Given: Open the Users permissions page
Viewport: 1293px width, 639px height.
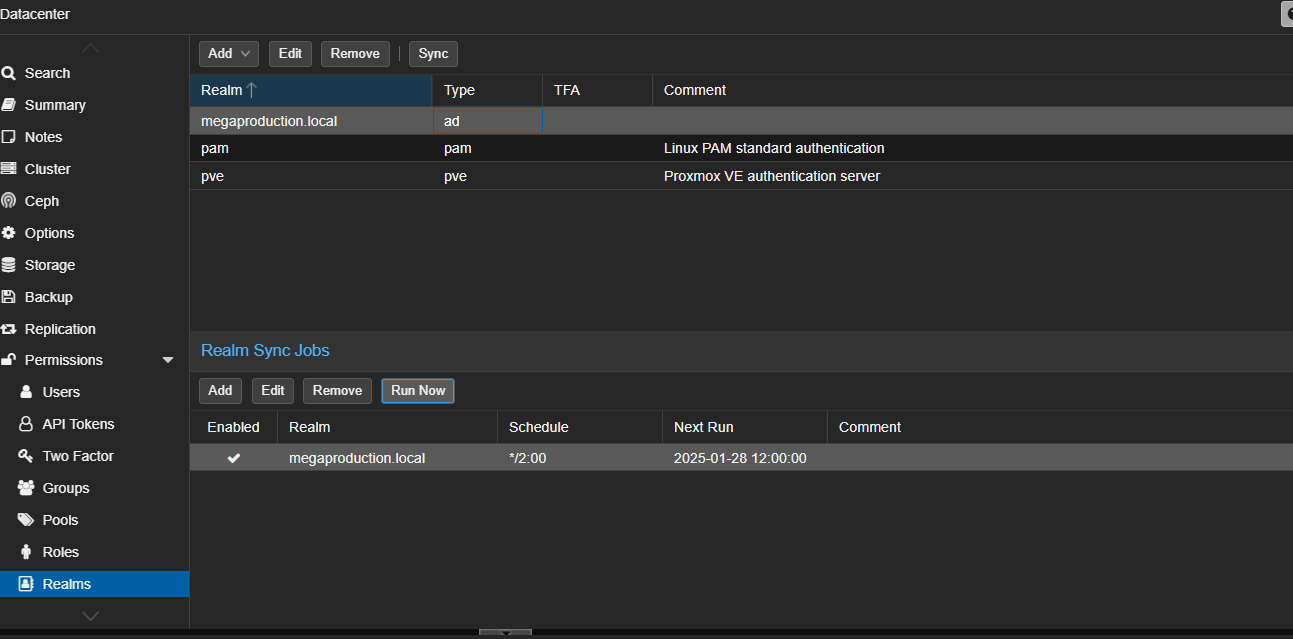Looking at the screenshot, I should point(61,392).
